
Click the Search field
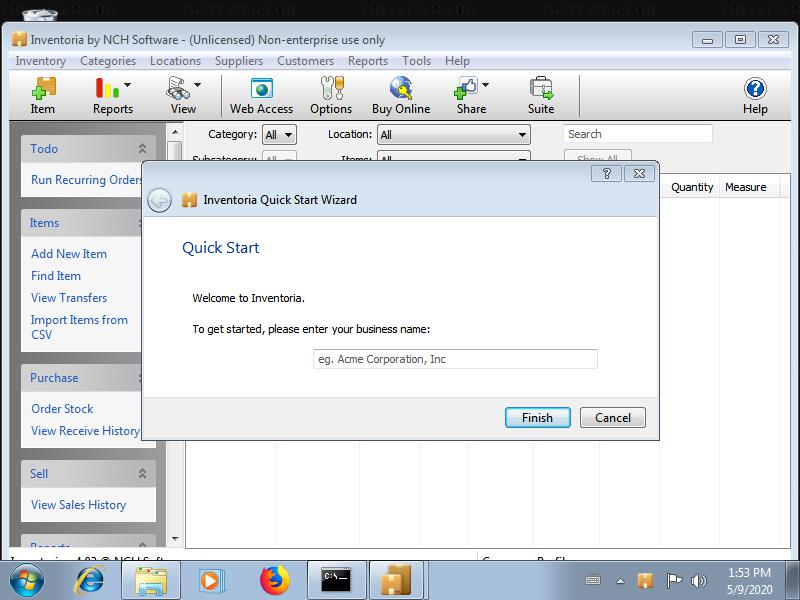pos(638,134)
